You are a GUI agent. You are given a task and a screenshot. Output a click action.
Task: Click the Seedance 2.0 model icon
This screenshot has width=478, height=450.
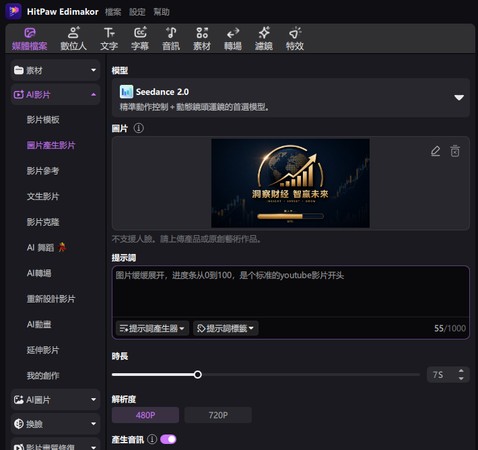(x=126, y=92)
